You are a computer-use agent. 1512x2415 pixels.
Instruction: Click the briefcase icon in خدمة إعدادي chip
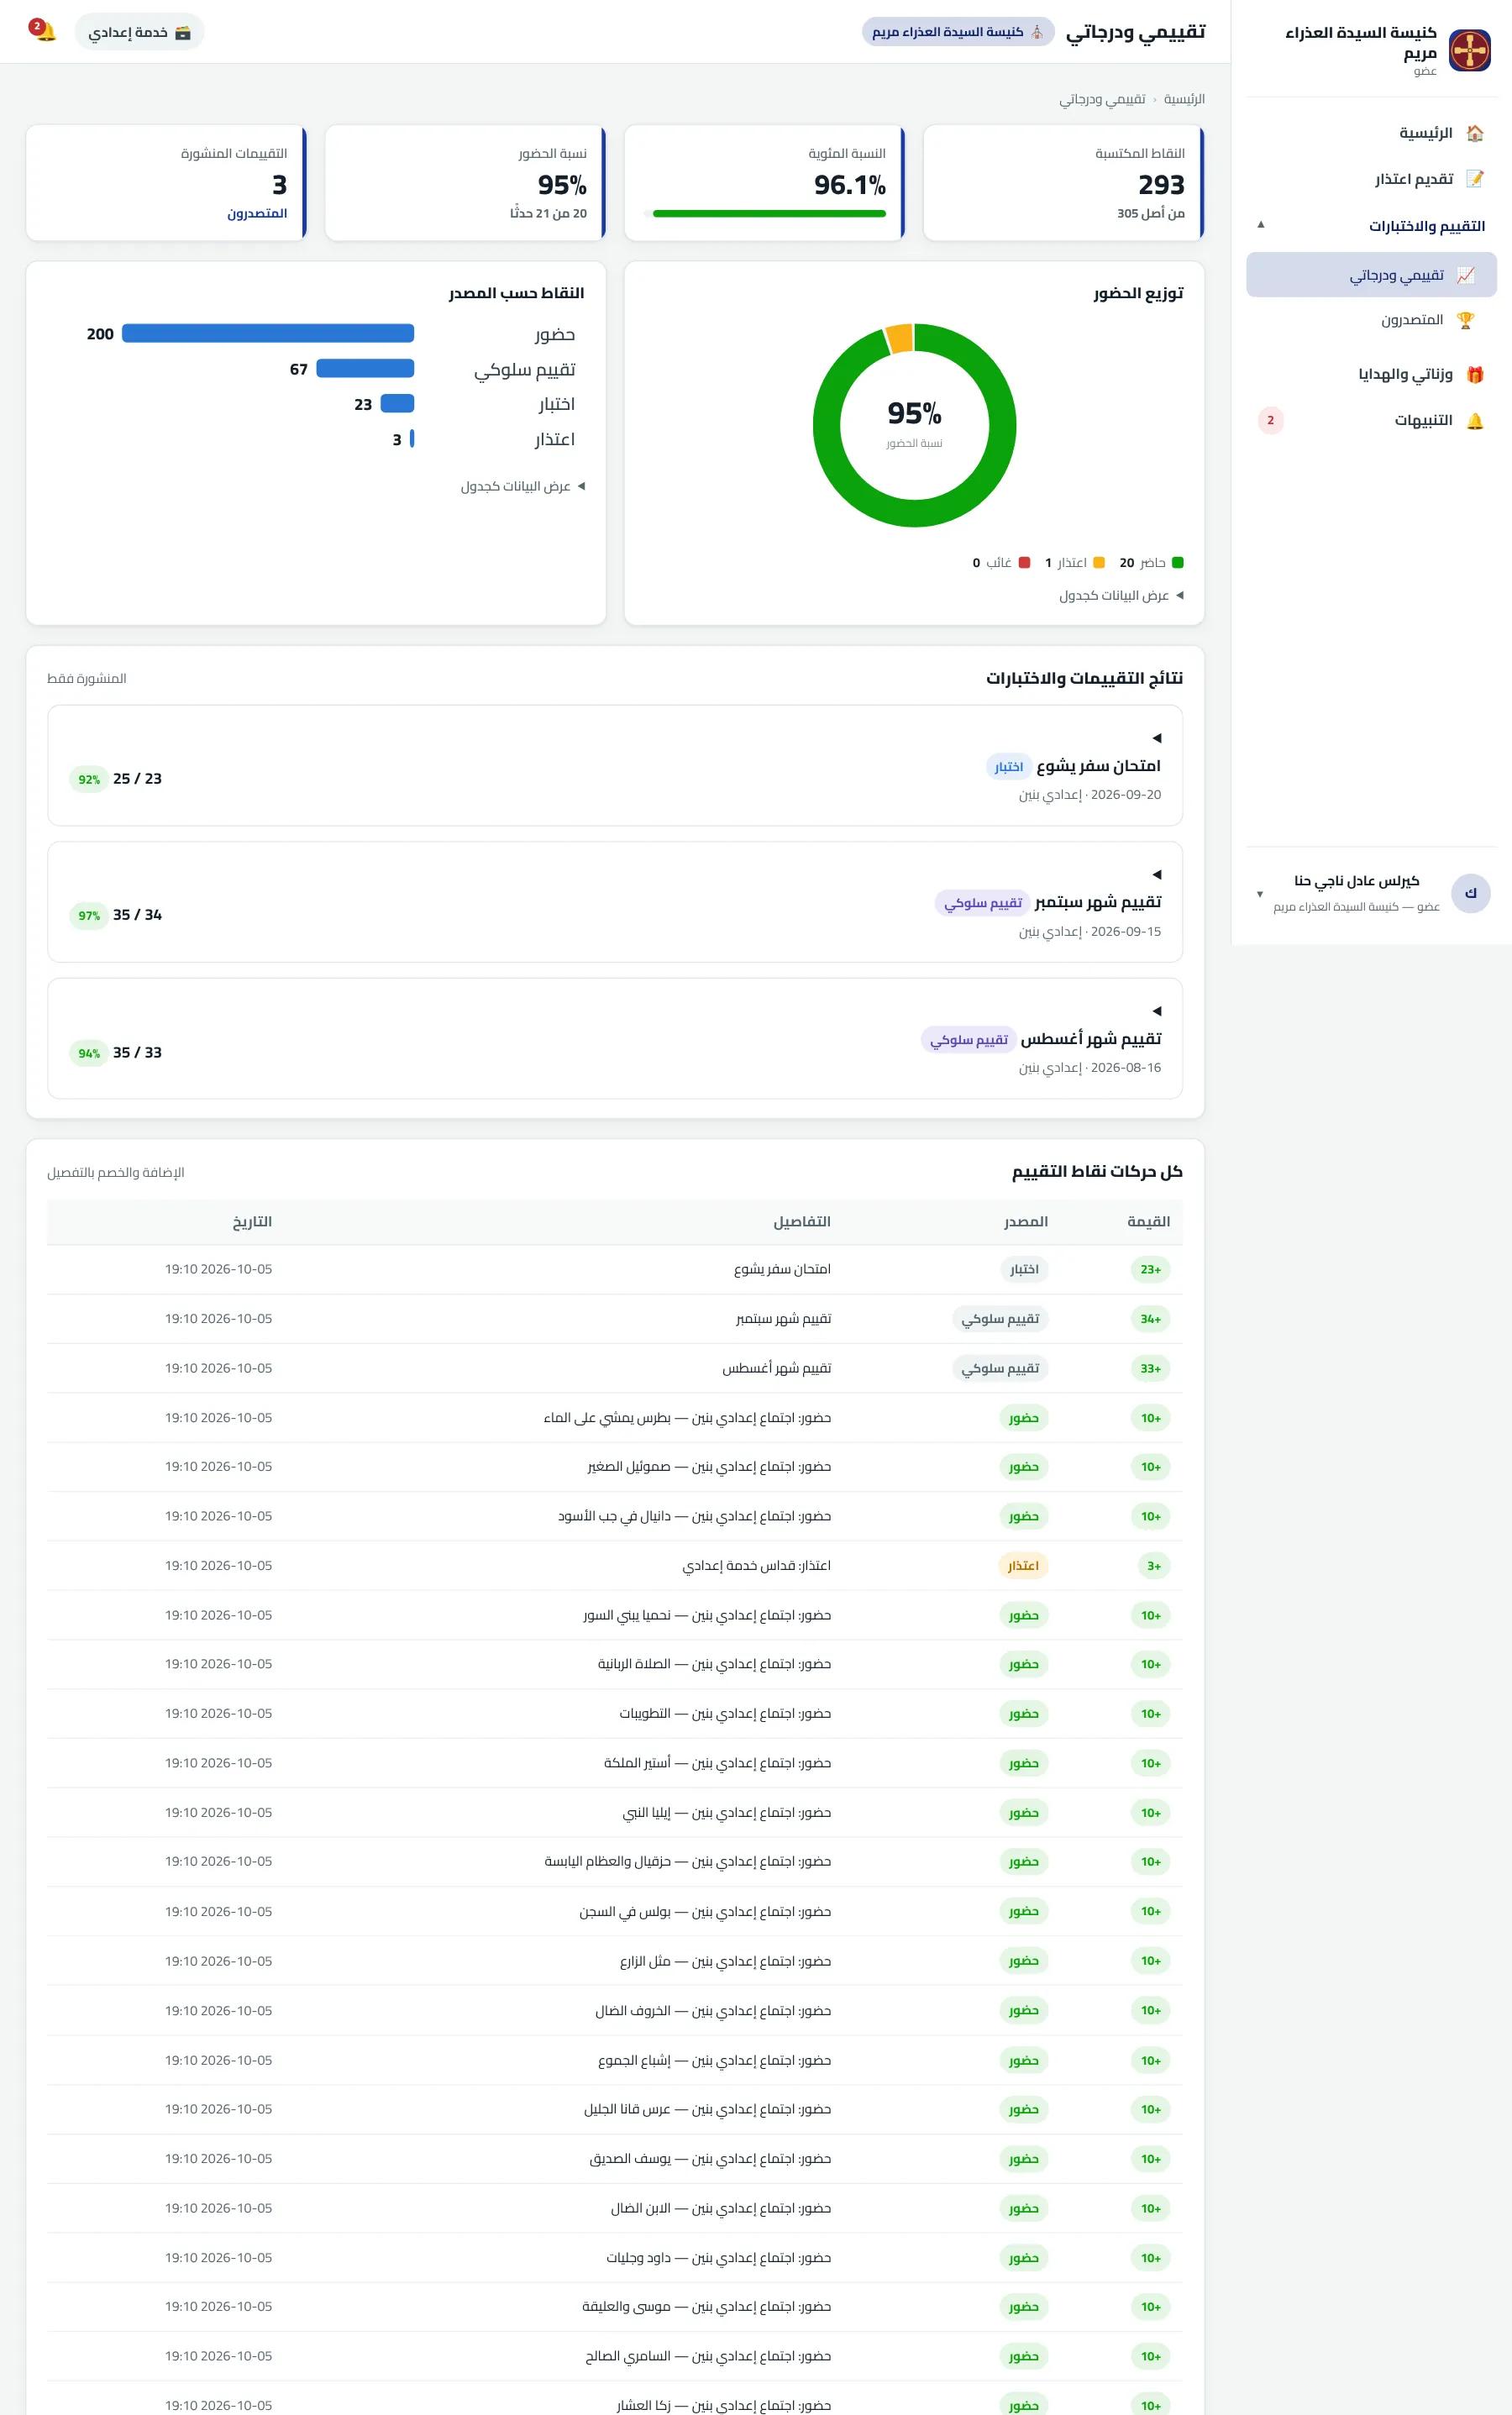tap(182, 33)
